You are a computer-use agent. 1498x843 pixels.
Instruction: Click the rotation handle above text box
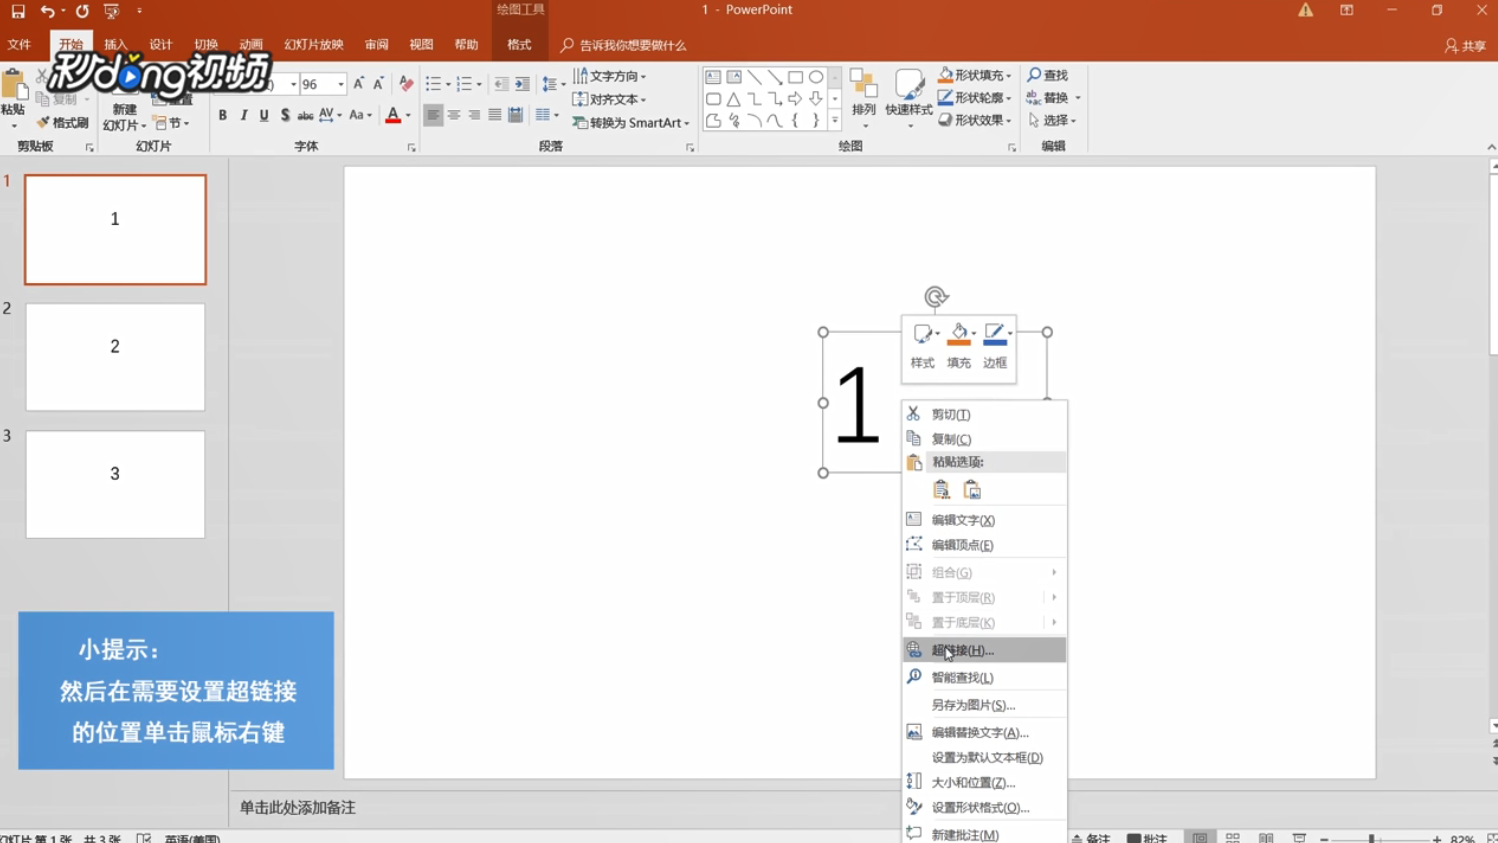tap(935, 297)
